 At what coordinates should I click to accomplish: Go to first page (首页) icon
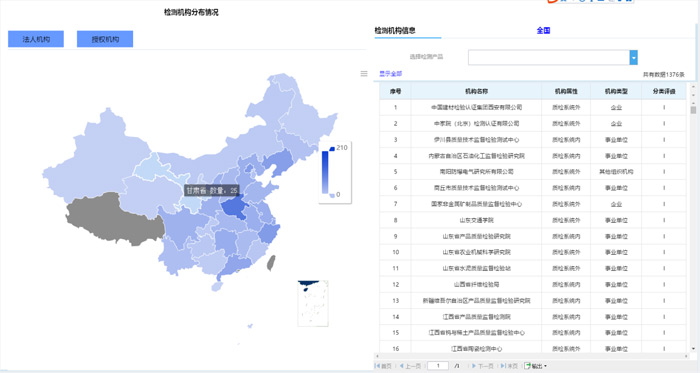[377, 366]
